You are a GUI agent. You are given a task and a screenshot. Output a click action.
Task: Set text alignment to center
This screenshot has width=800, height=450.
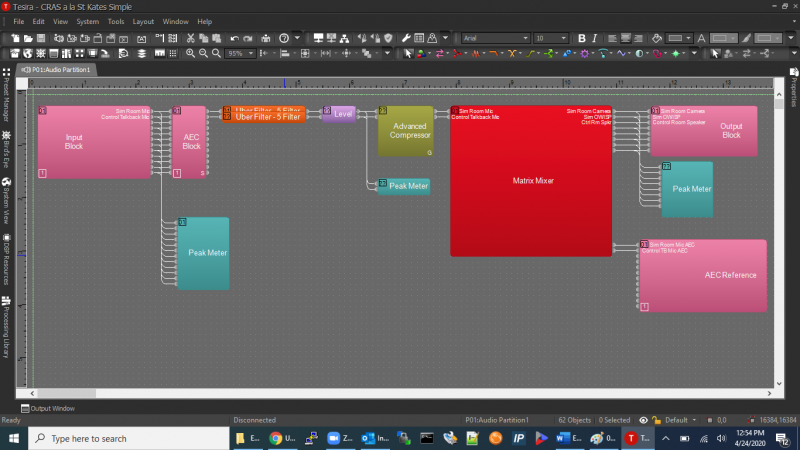click(626, 38)
